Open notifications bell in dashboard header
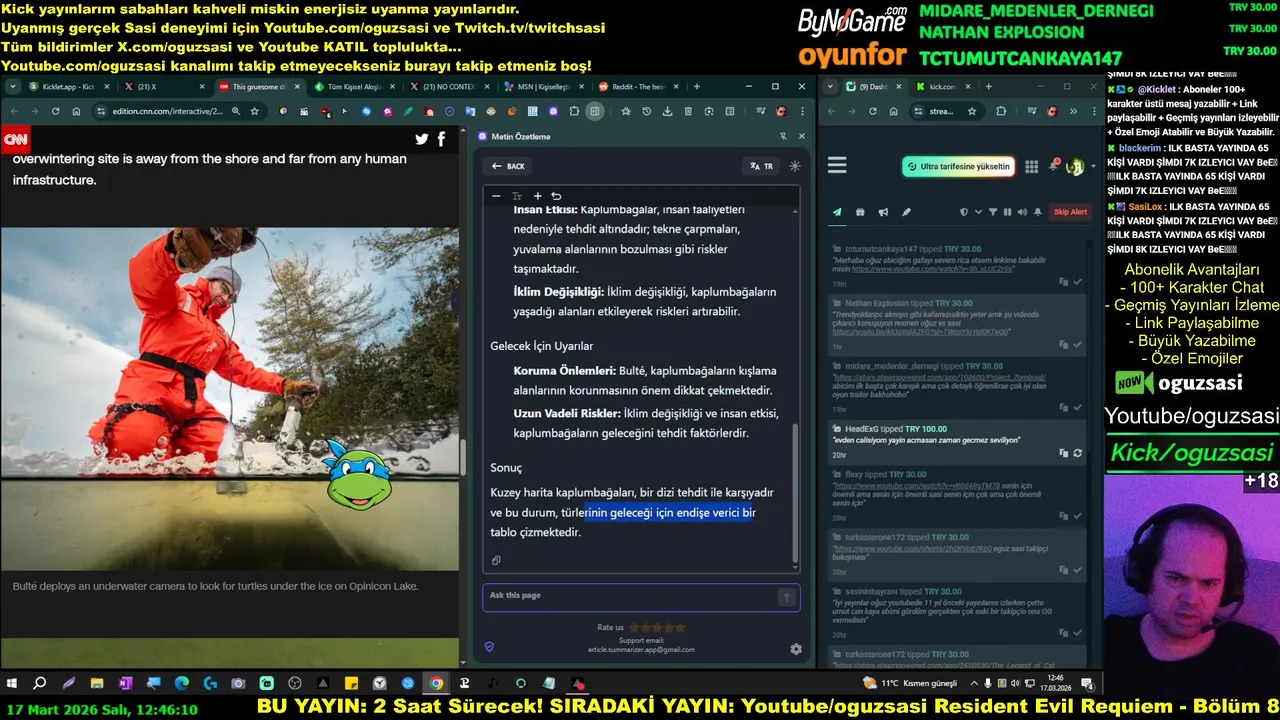 (1054, 166)
